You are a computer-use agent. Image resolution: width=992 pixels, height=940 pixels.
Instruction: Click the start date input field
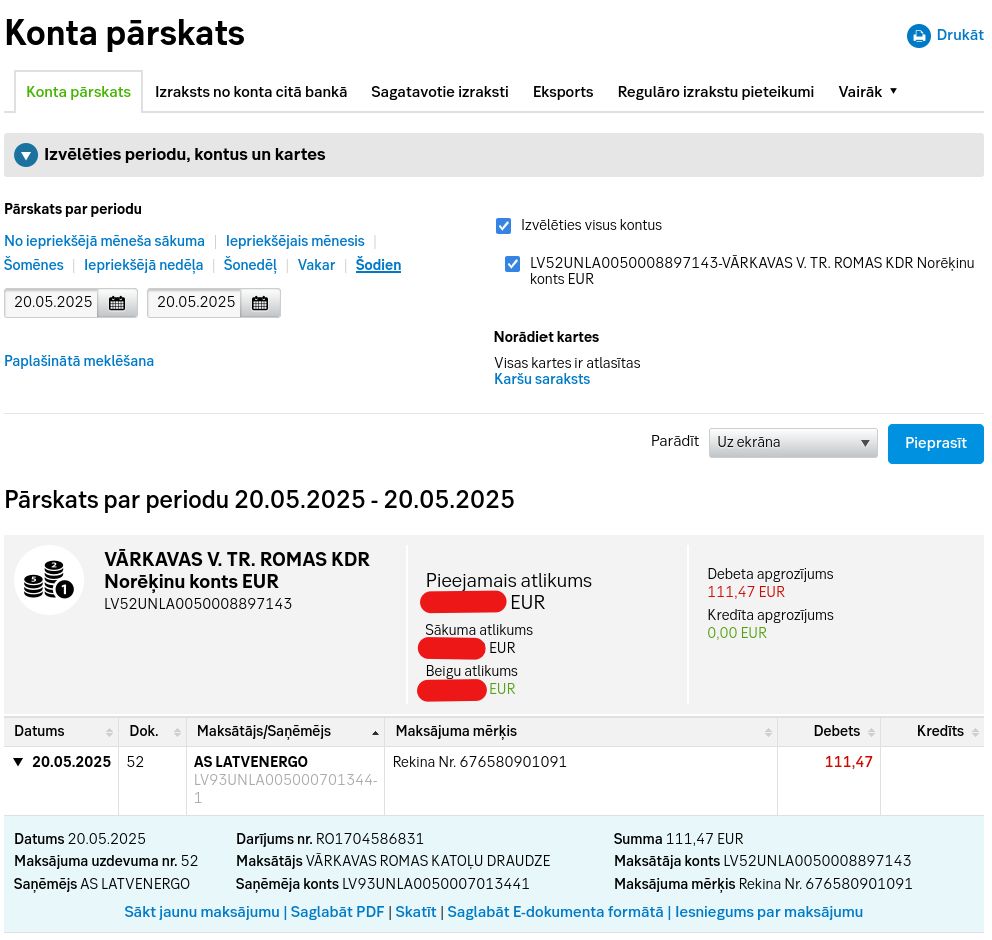52,302
